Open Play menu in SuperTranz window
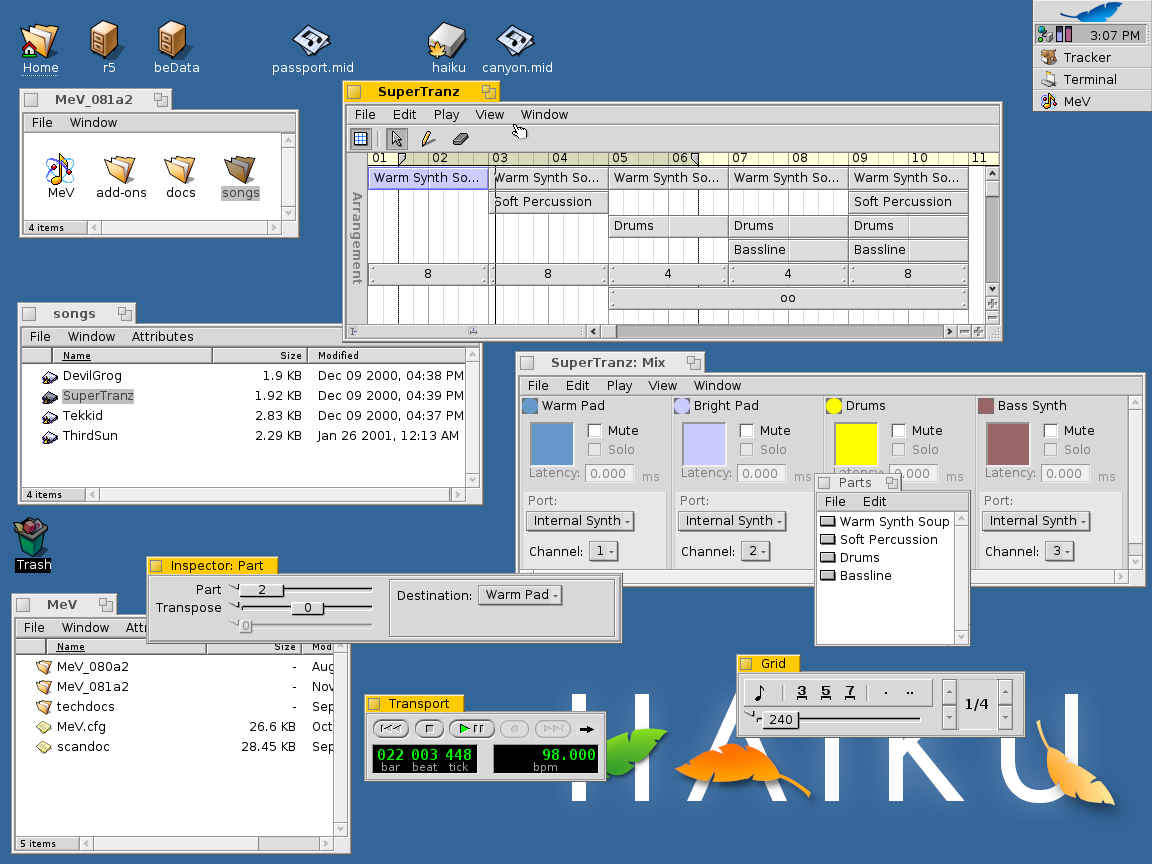Viewport: 1152px width, 864px height. 446,115
